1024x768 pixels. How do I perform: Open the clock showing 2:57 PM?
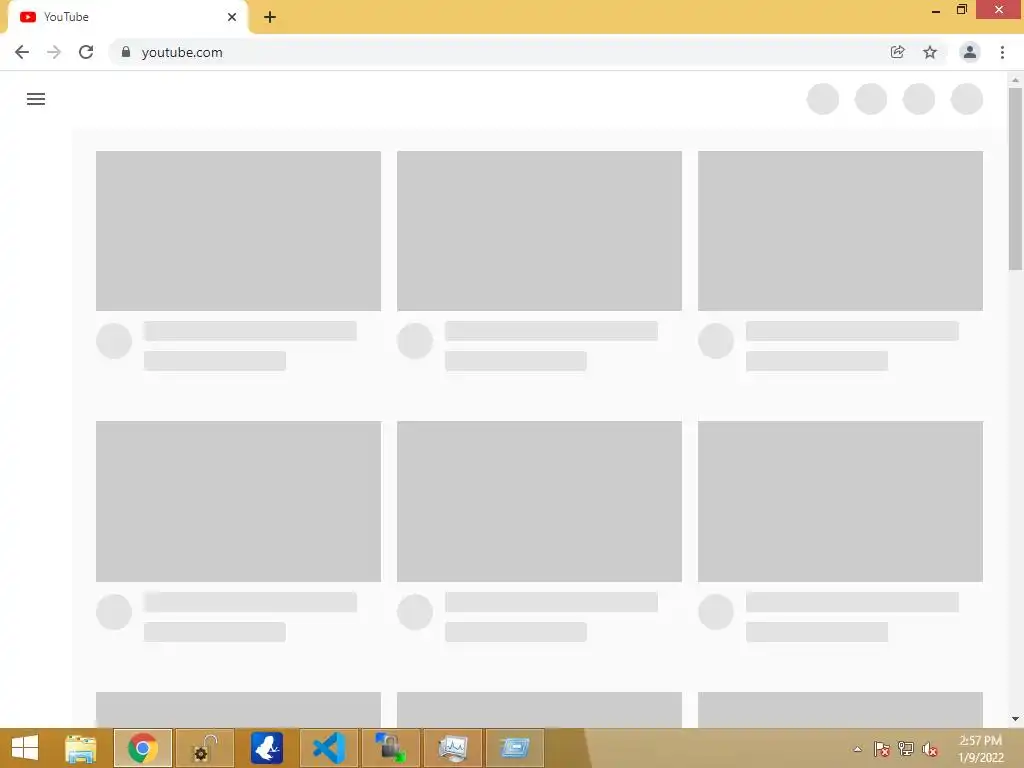[980, 748]
